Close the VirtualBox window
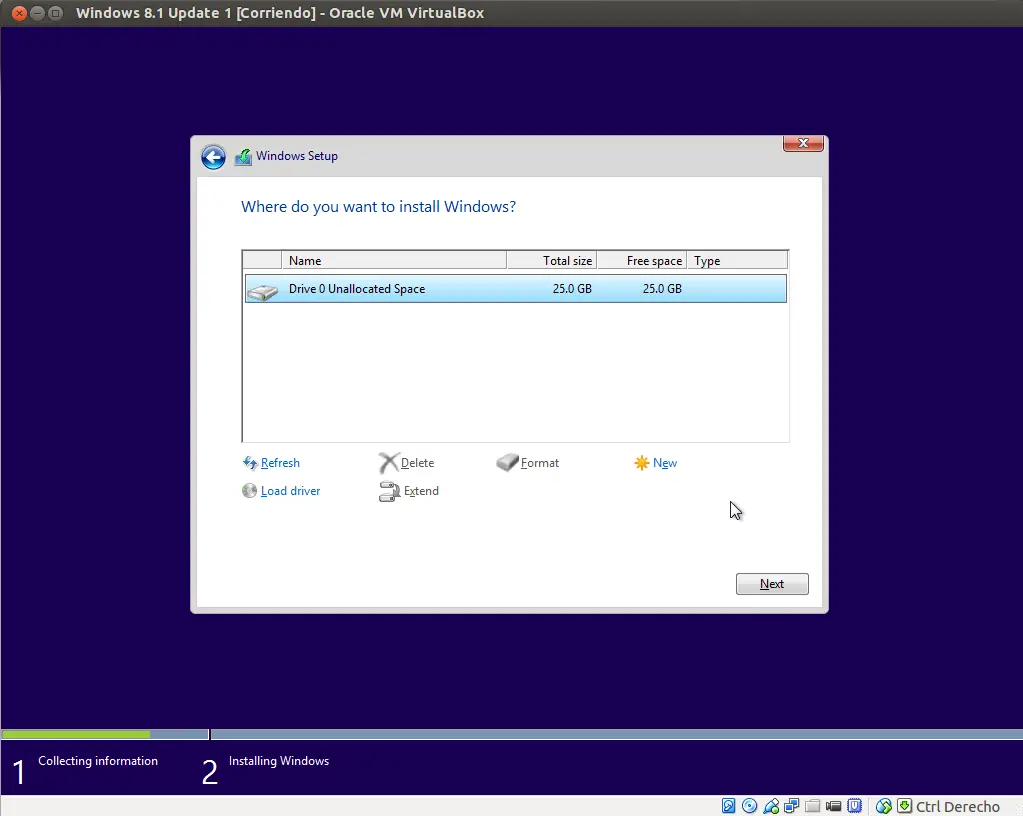This screenshot has width=1023, height=816. pos(19,13)
